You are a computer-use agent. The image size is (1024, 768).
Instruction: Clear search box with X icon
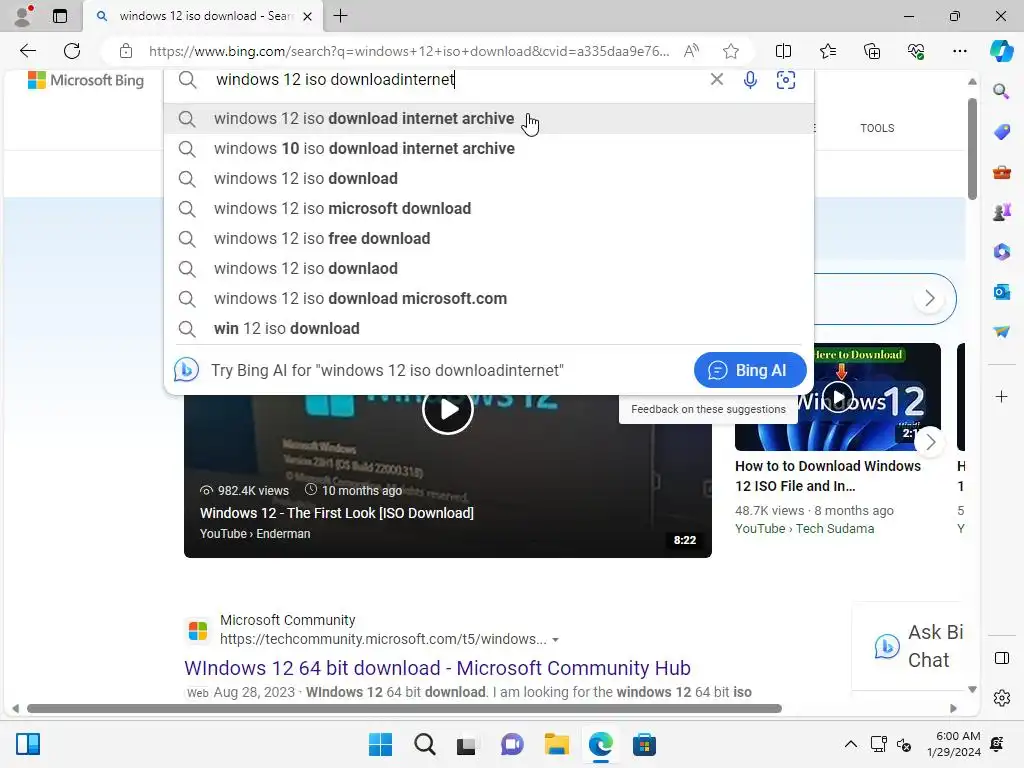point(716,79)
